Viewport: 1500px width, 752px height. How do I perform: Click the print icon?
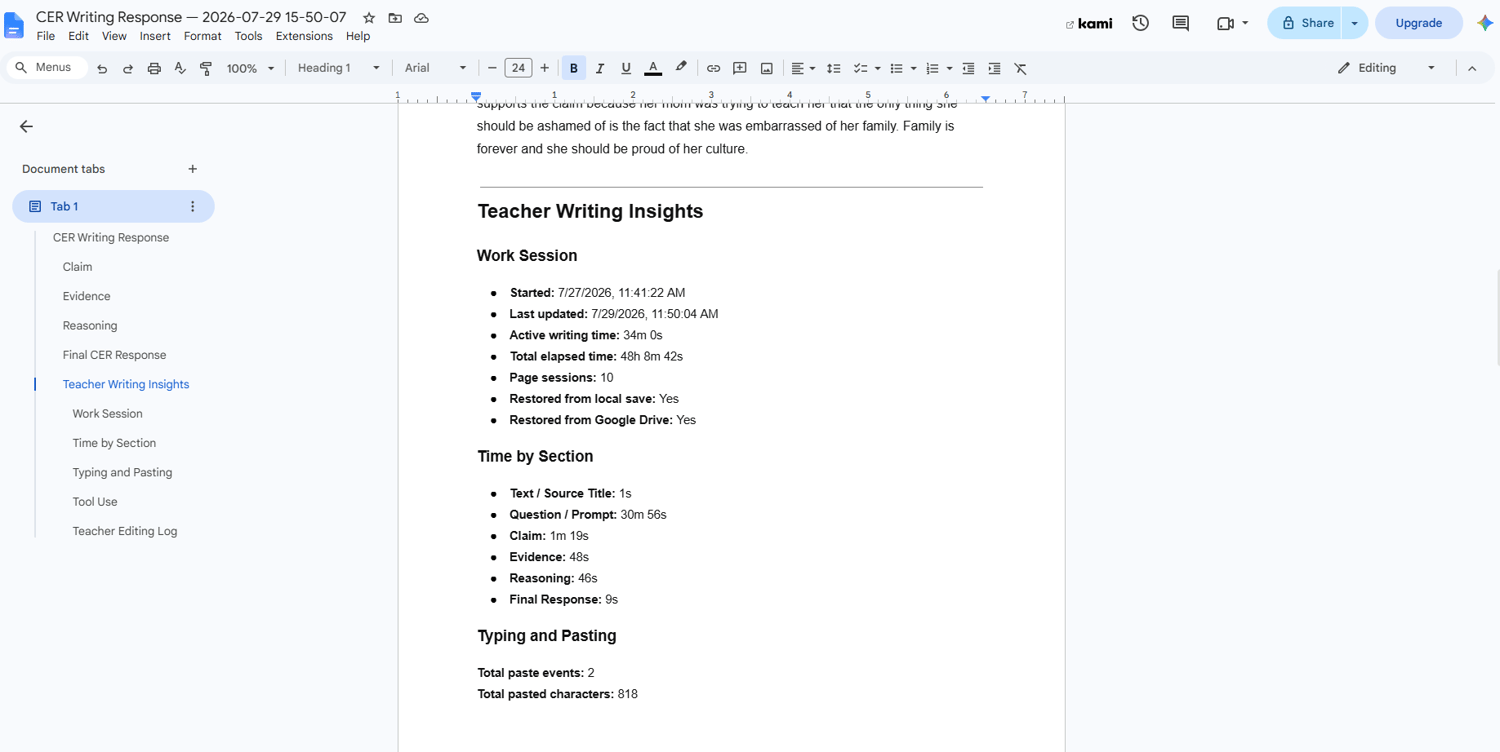pyautogui.click(x=154, y=68)
